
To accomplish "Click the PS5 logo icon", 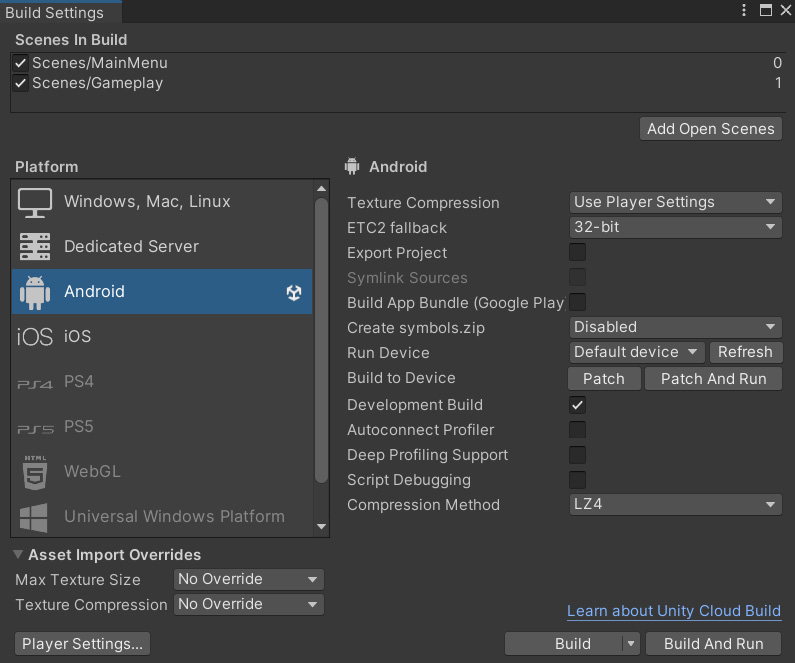I will coord(35,429).
